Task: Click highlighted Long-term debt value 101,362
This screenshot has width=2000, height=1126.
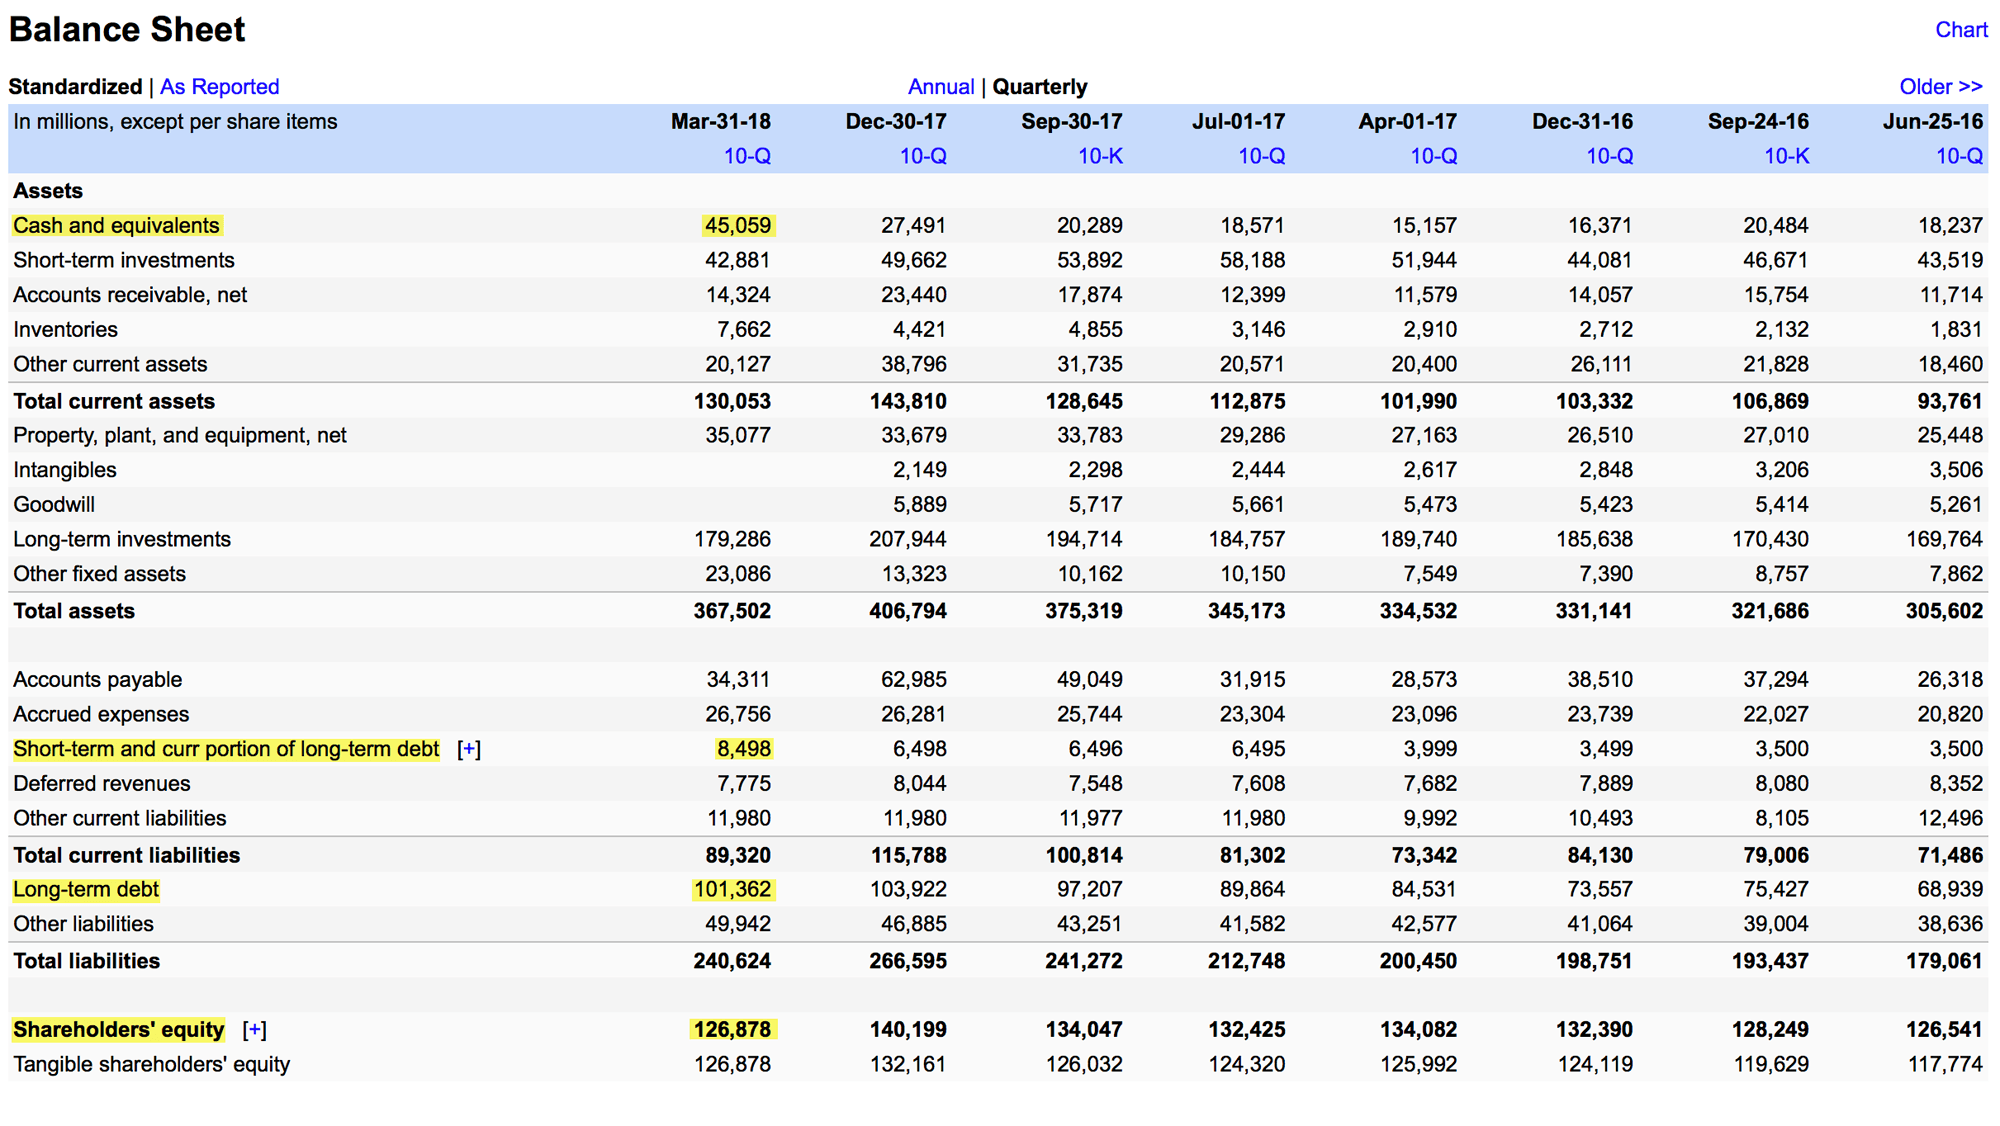Action: (x=732, y=890)
